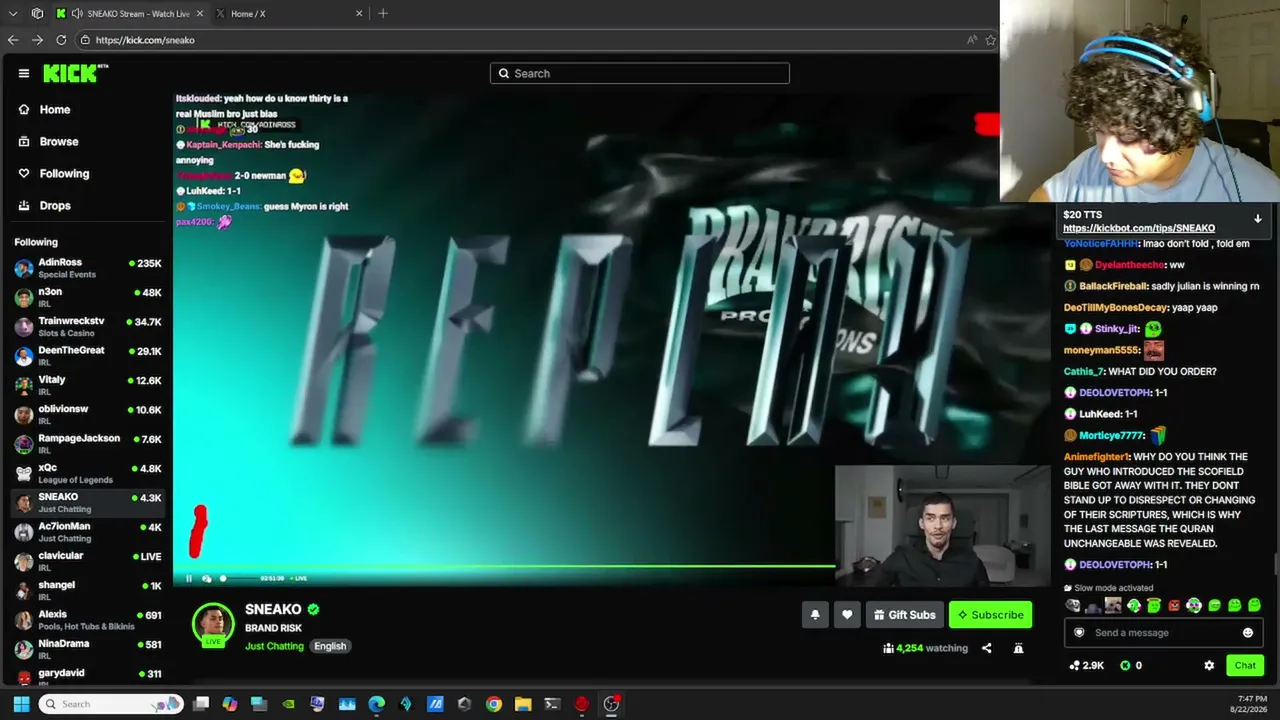The width and height of the screenshot is (1280, 720).
Task: Open Vitaly channel from Following list
Action: pyautogui.click(x=88, y=385)
